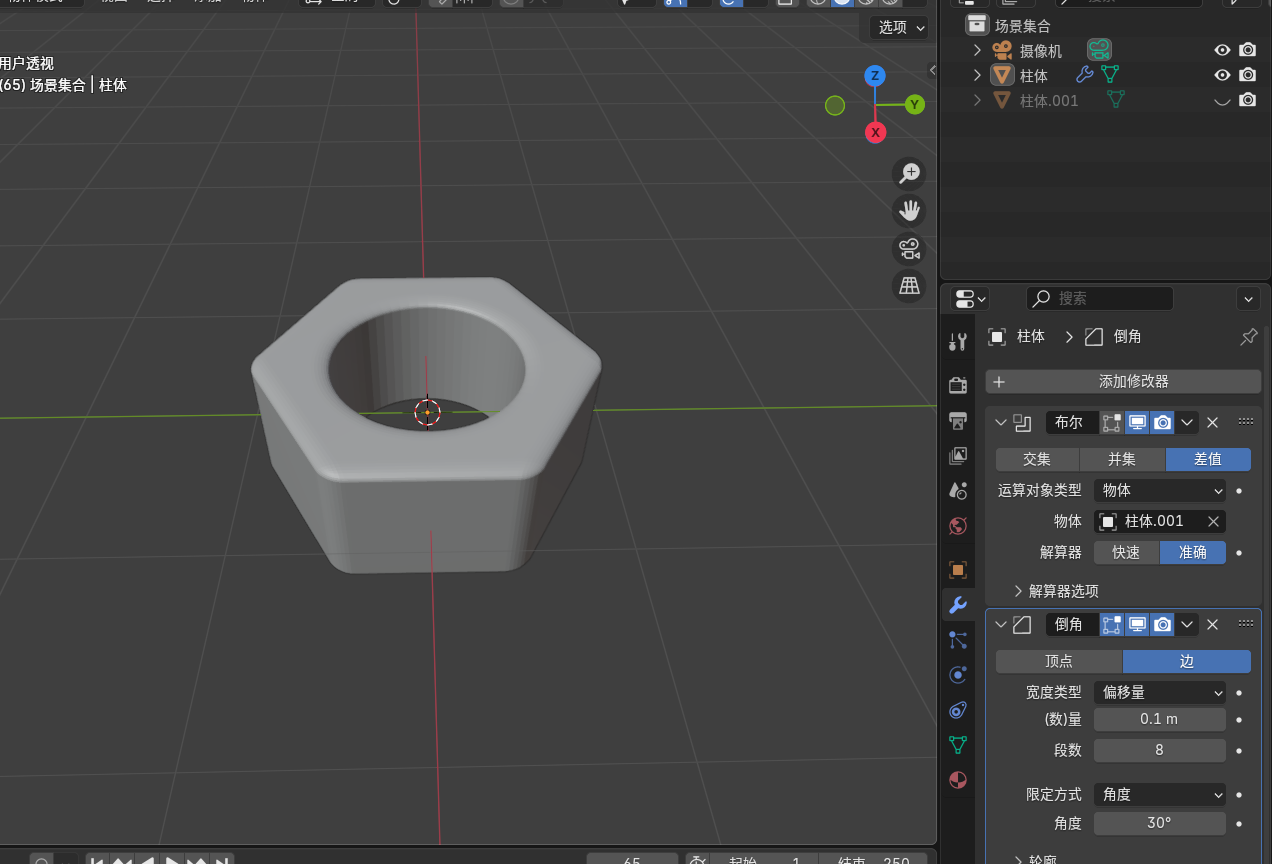
Task: Toggle camera view icon in viewport
Action: pos(909,248)
